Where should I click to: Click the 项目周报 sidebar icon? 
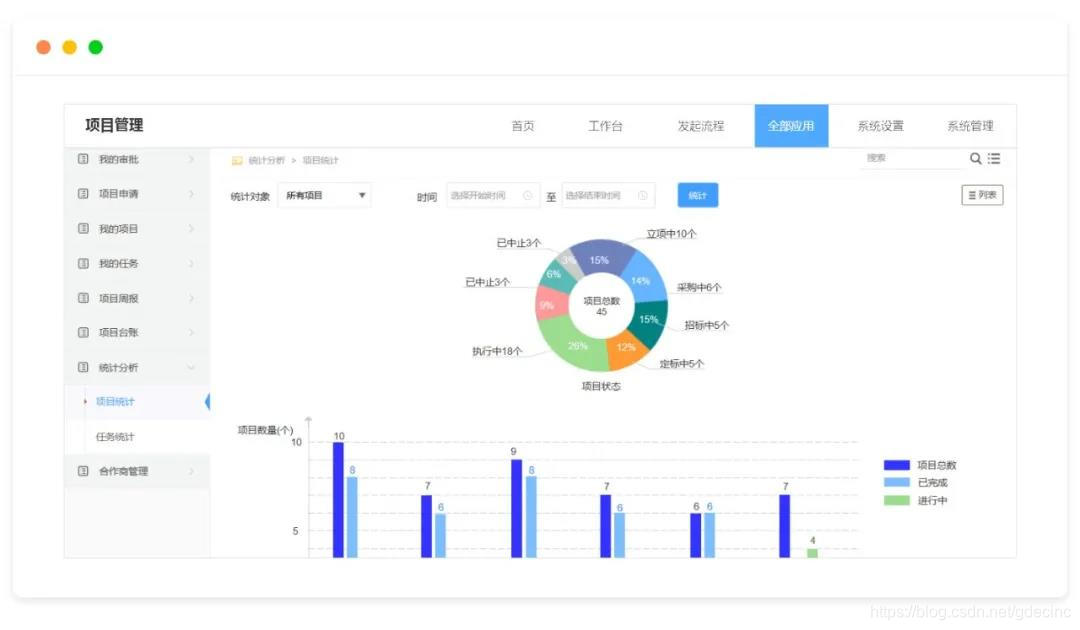[x=85, y=297]
